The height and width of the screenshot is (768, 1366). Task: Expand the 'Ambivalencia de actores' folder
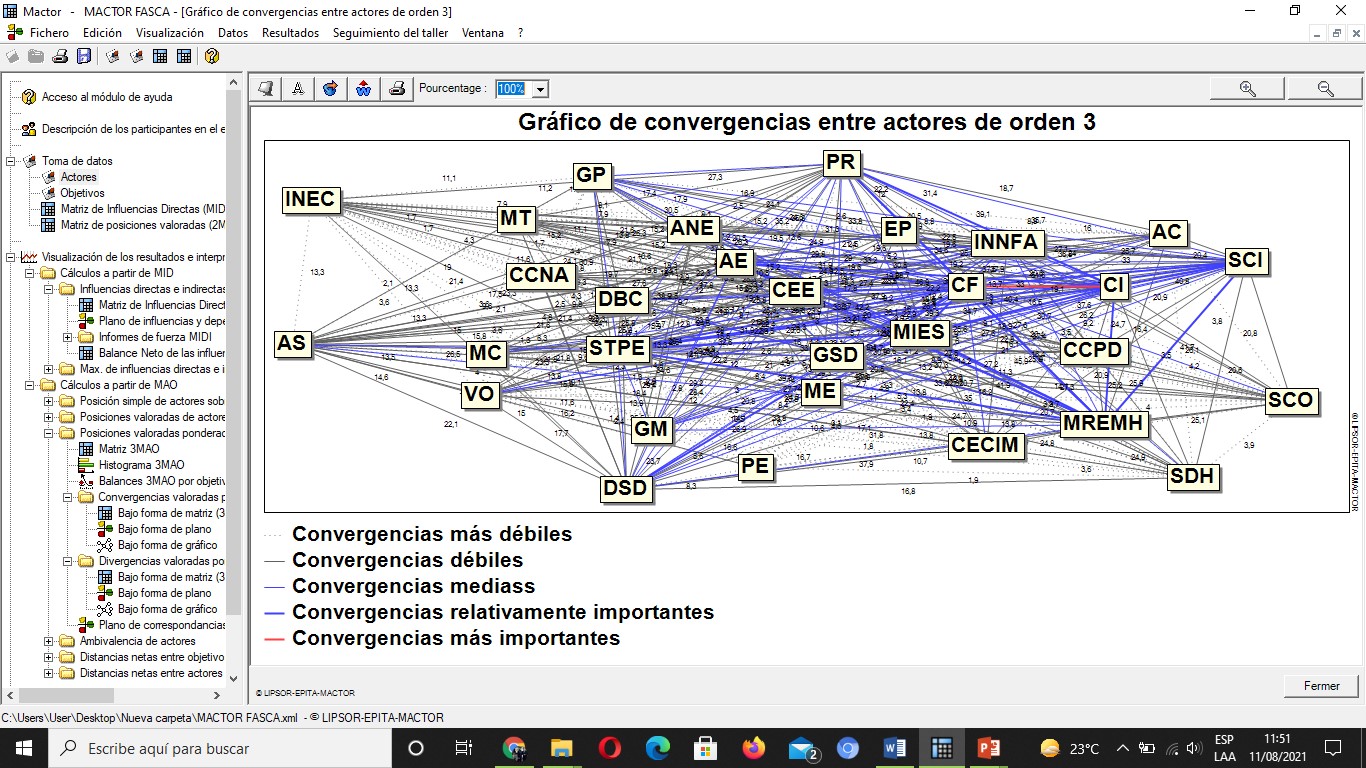(49, 641)
